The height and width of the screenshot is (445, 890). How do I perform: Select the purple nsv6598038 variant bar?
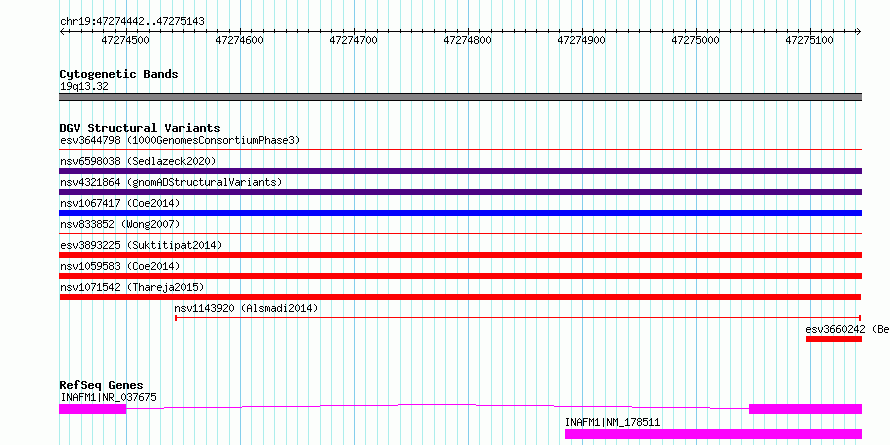tap(460, 171)
